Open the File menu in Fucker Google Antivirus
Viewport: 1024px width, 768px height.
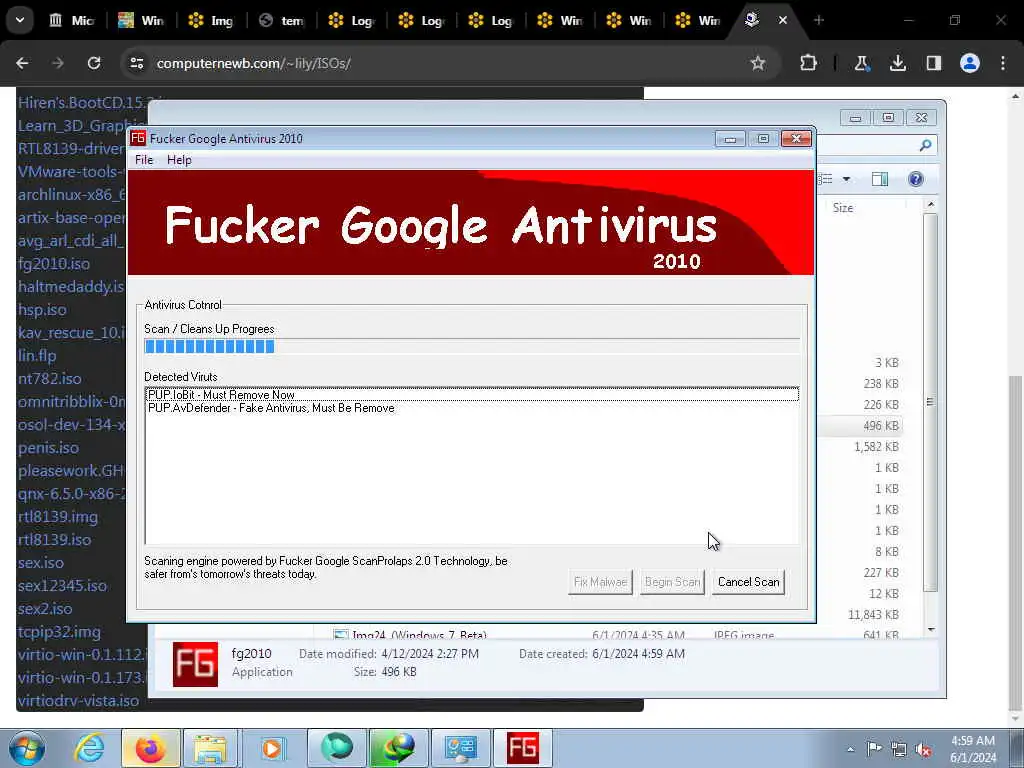point(144,160)
